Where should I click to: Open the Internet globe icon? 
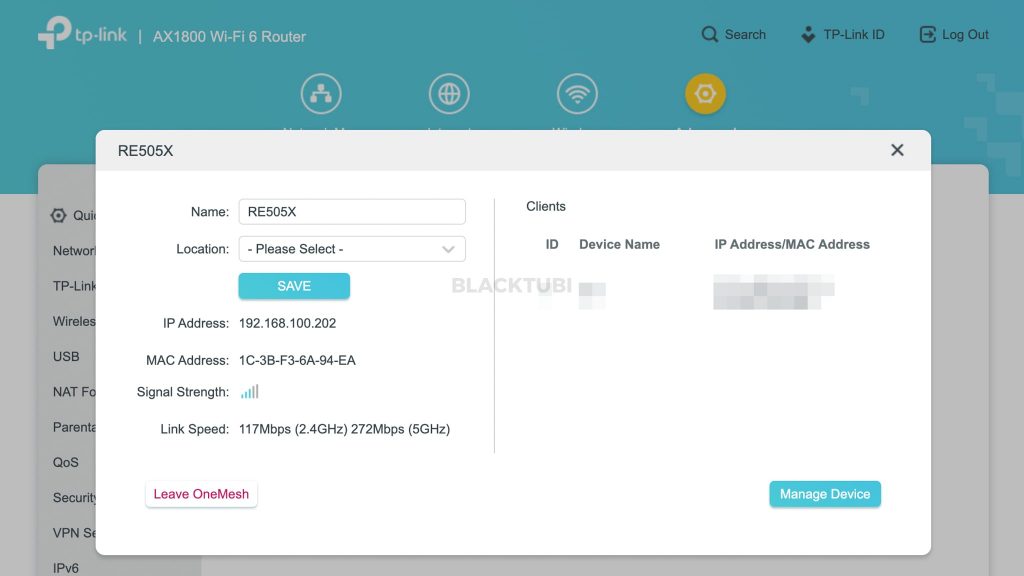pyautogui.click(x=449, y=93)
